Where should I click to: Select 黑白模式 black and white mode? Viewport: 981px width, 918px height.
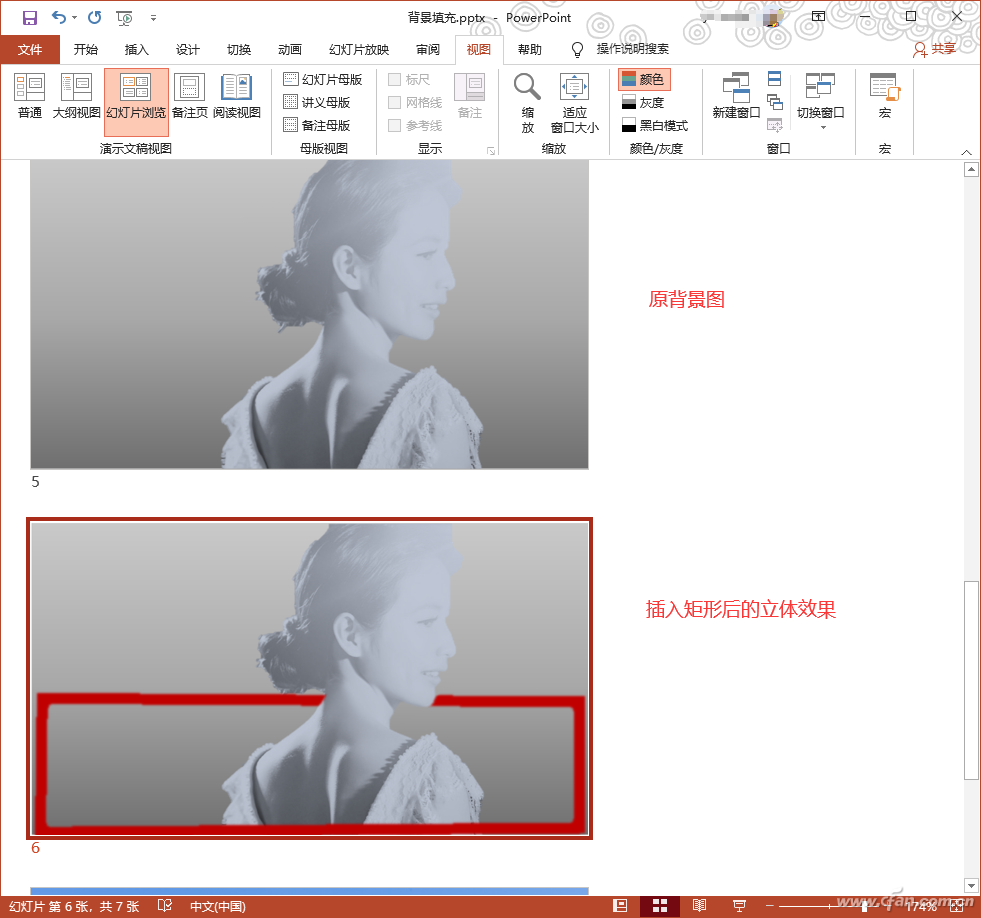click(655, 126)
